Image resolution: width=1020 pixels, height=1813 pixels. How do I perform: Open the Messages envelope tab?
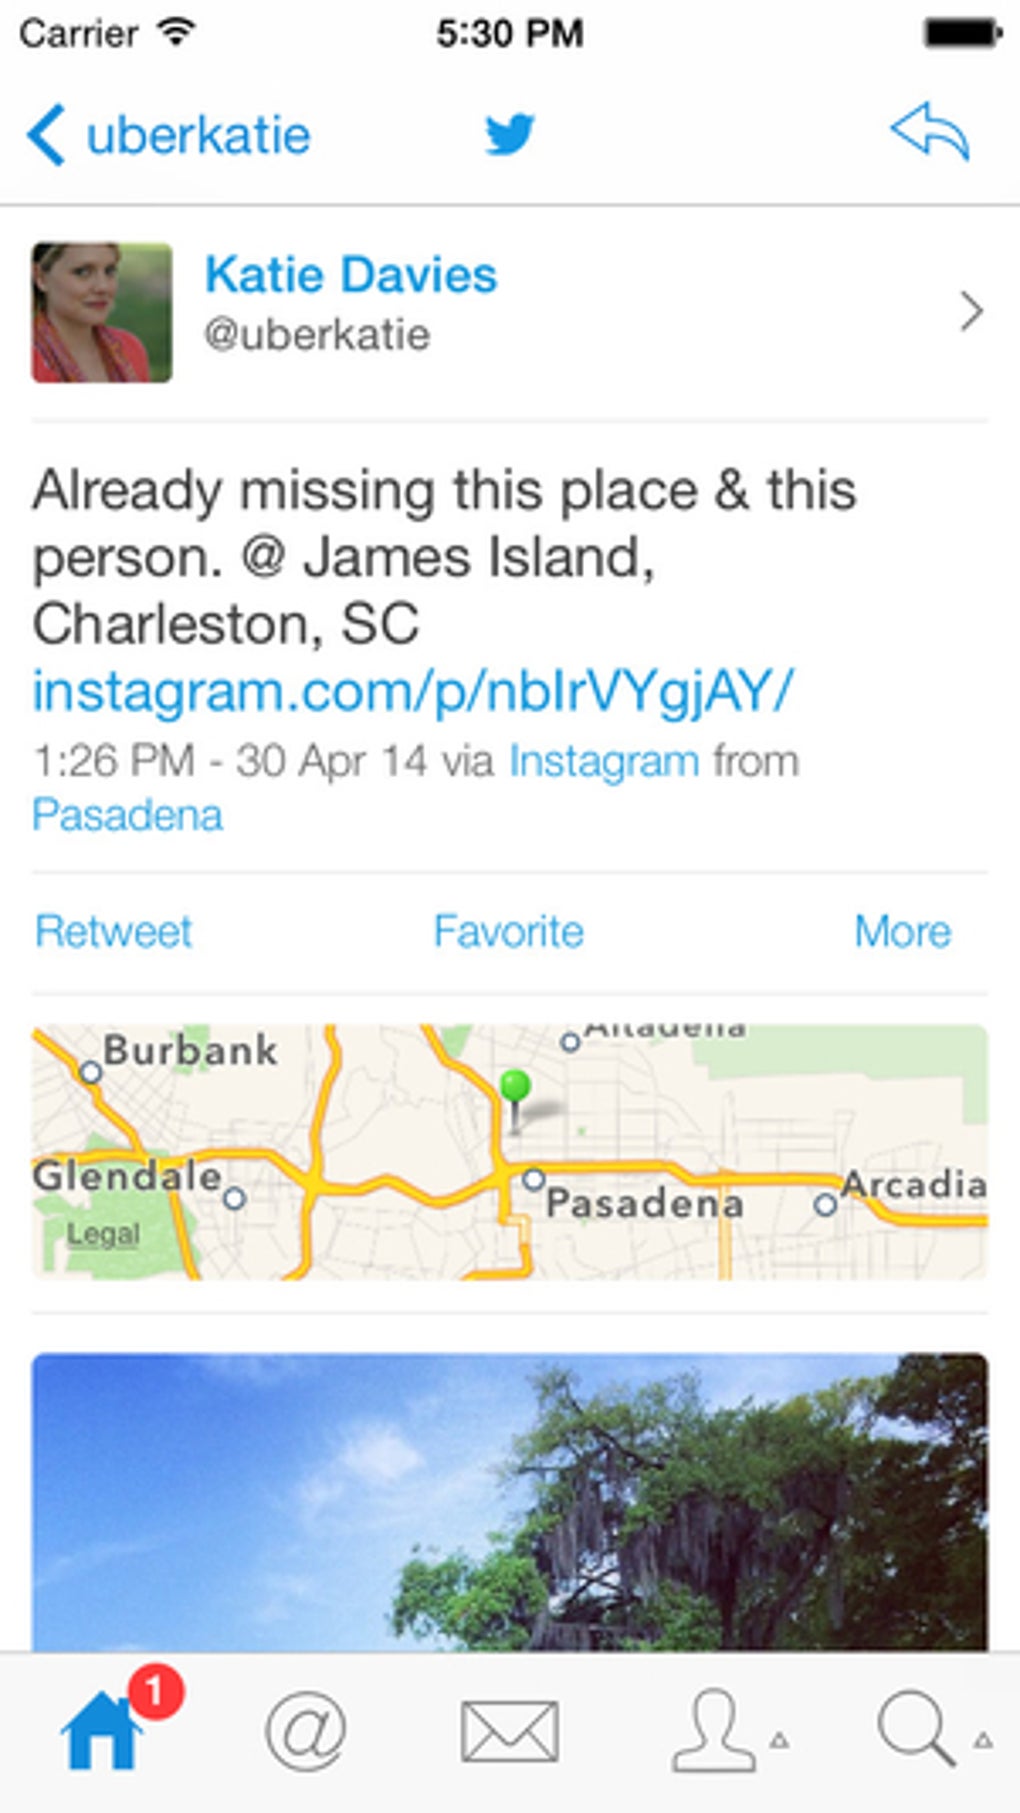tap(510, 1731)
